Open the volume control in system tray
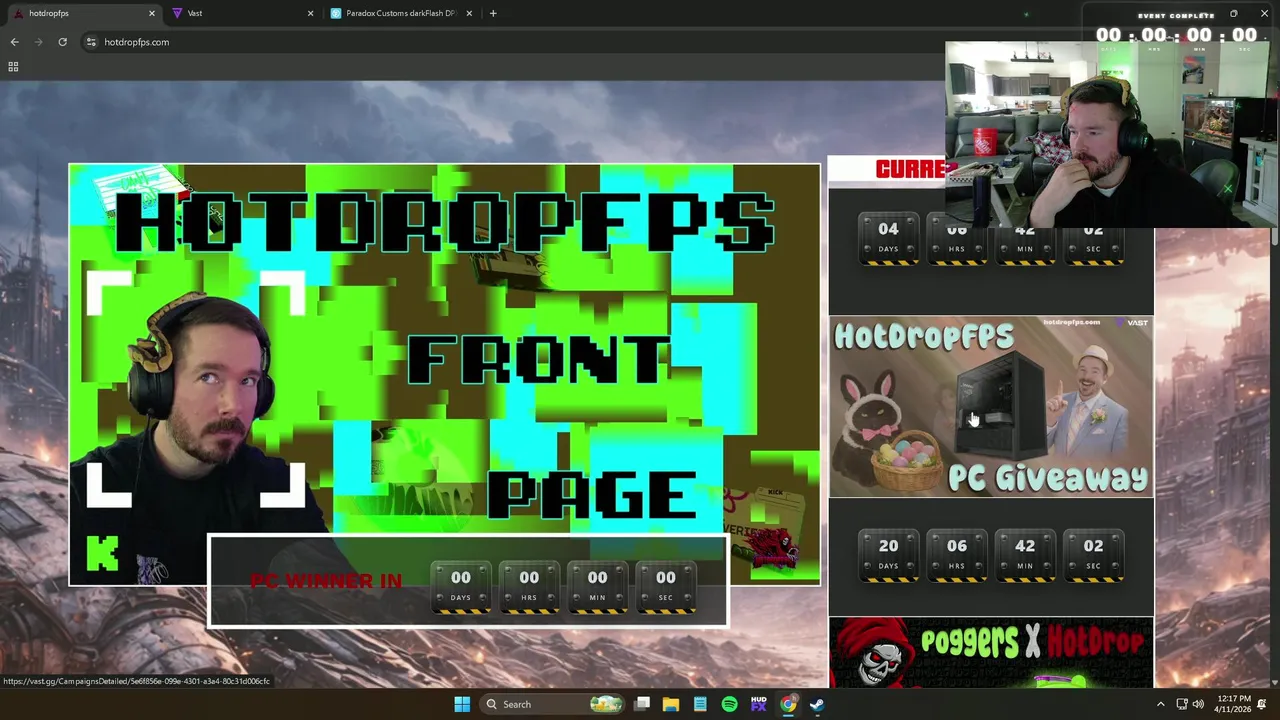1280x720 pixels. coord(1198,704)
